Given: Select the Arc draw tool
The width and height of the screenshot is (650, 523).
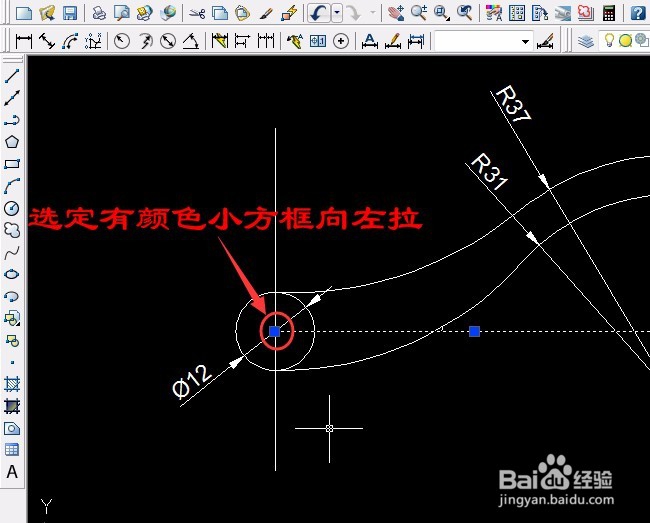Looking at the screenshot, I should 12,186.
